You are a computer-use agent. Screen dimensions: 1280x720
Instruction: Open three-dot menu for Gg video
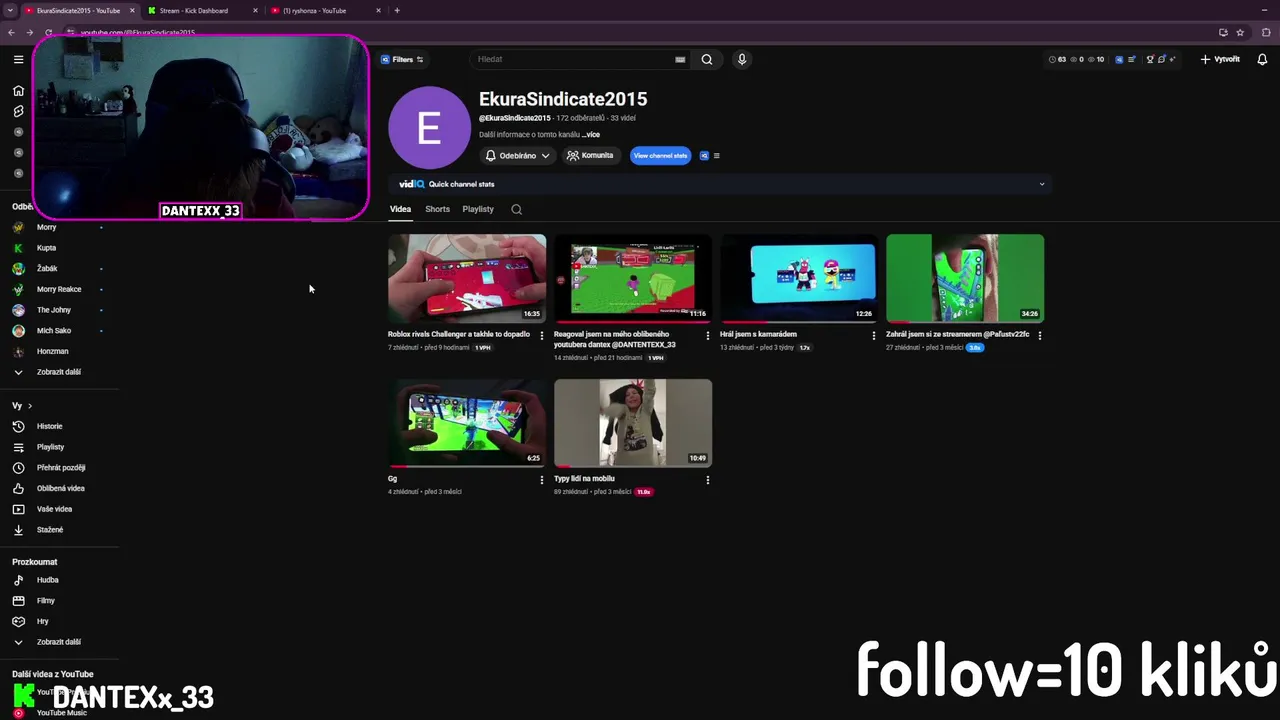[x=542, y=480]
